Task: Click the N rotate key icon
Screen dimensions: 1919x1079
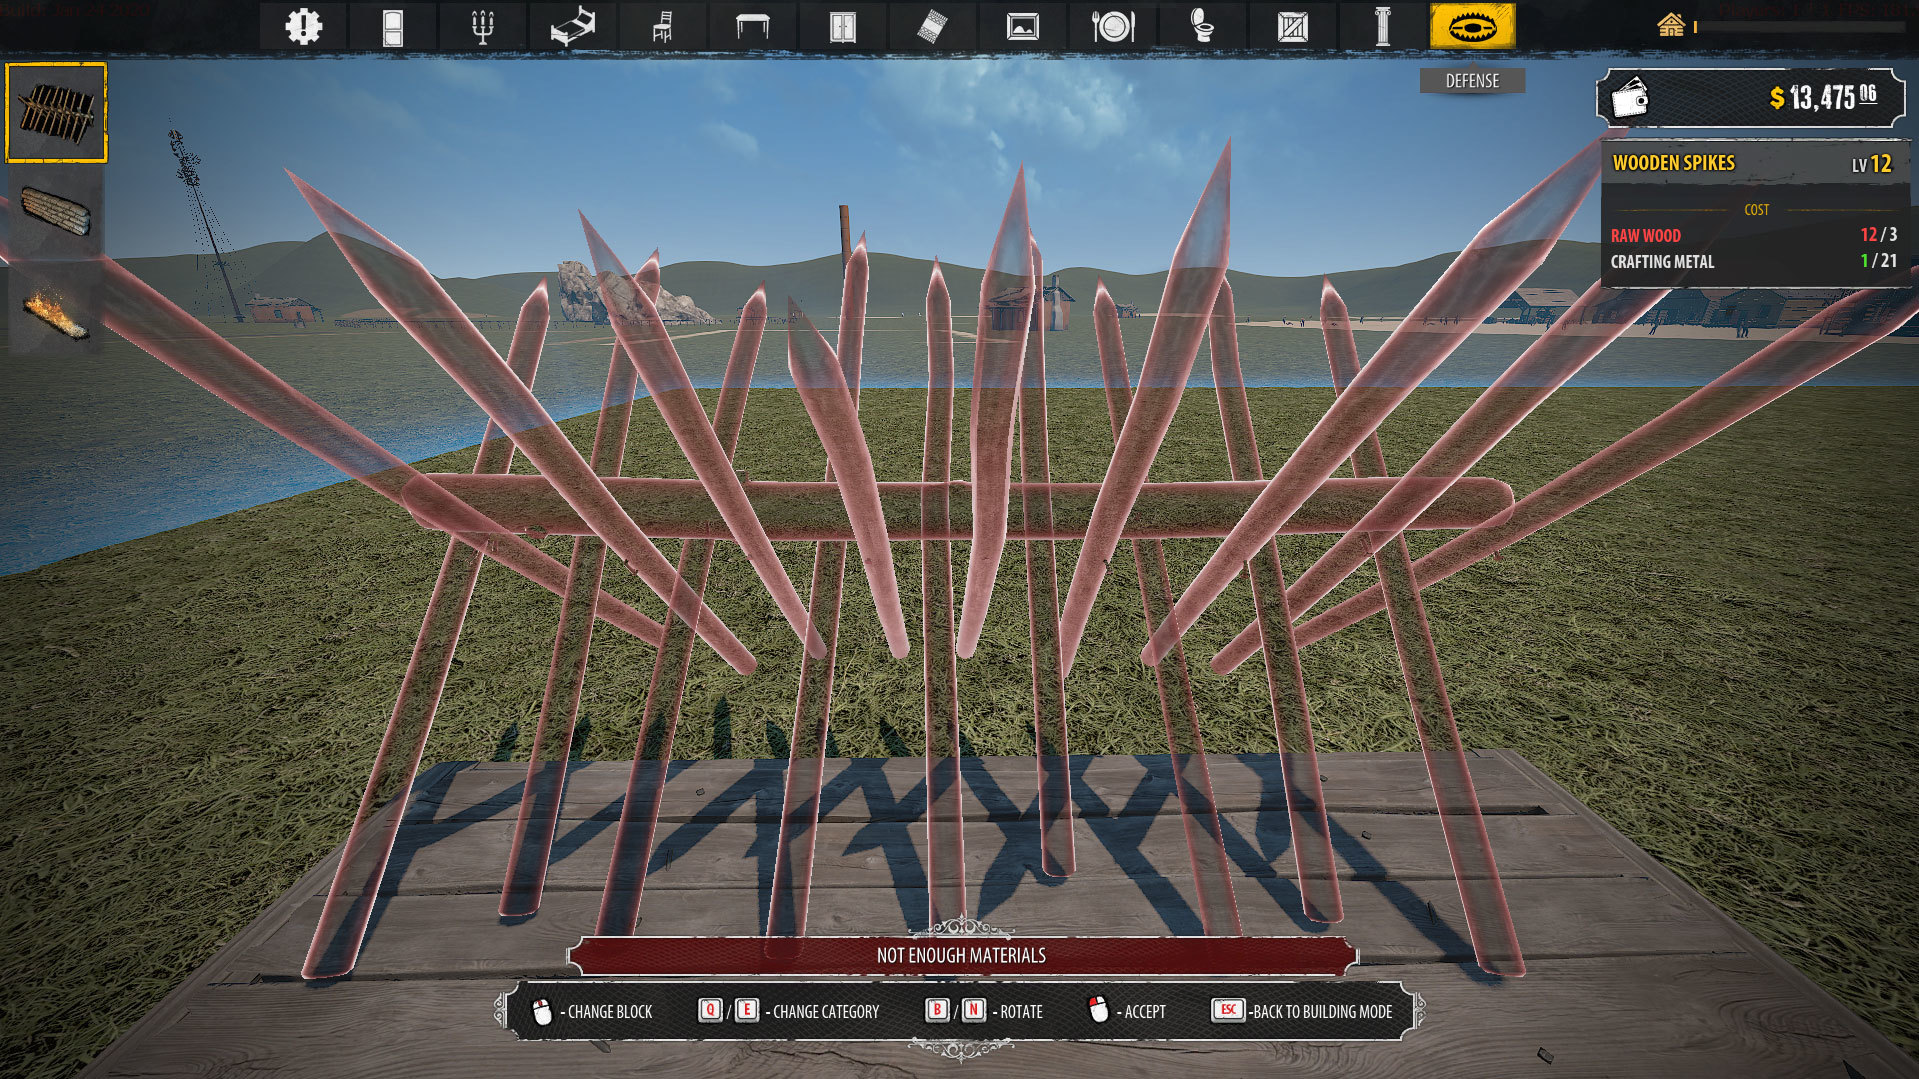Action: point(973,1010)
